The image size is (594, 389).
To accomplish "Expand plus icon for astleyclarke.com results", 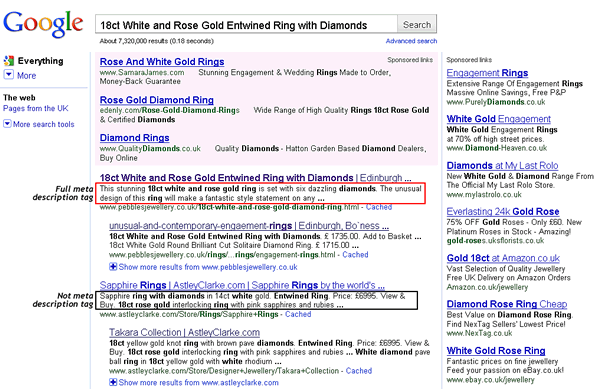I will click(x=113, y=382).
